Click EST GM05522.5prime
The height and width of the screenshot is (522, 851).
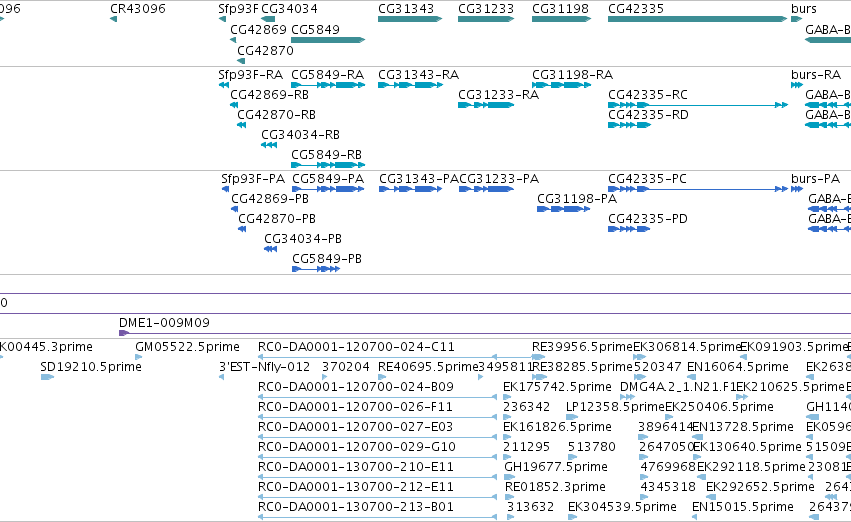tap(187, 347)
